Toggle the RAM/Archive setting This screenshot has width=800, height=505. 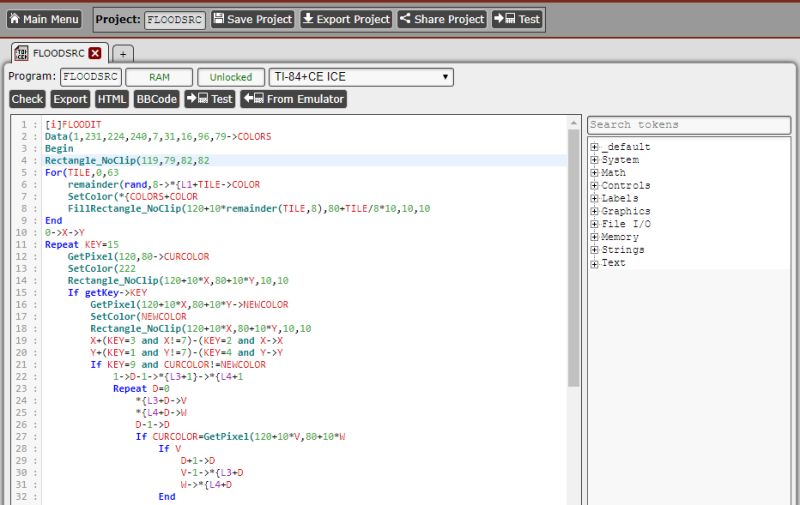[x=159, y=77]
